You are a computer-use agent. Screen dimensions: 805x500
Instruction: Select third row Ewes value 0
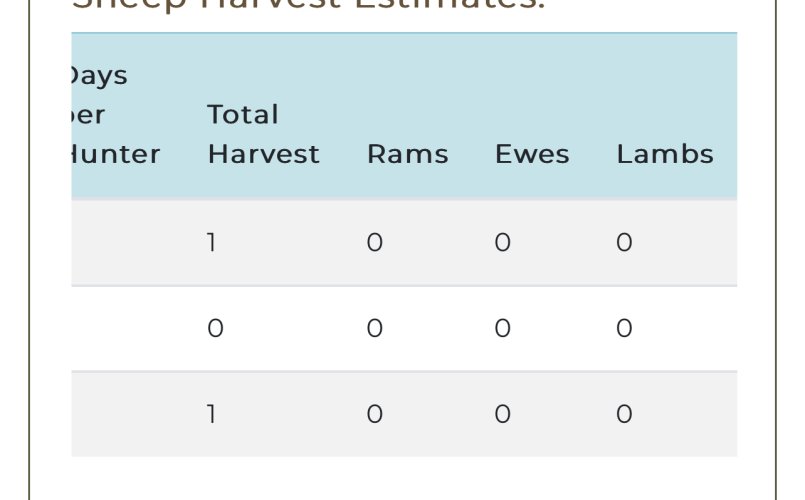(x=503, y=414)
